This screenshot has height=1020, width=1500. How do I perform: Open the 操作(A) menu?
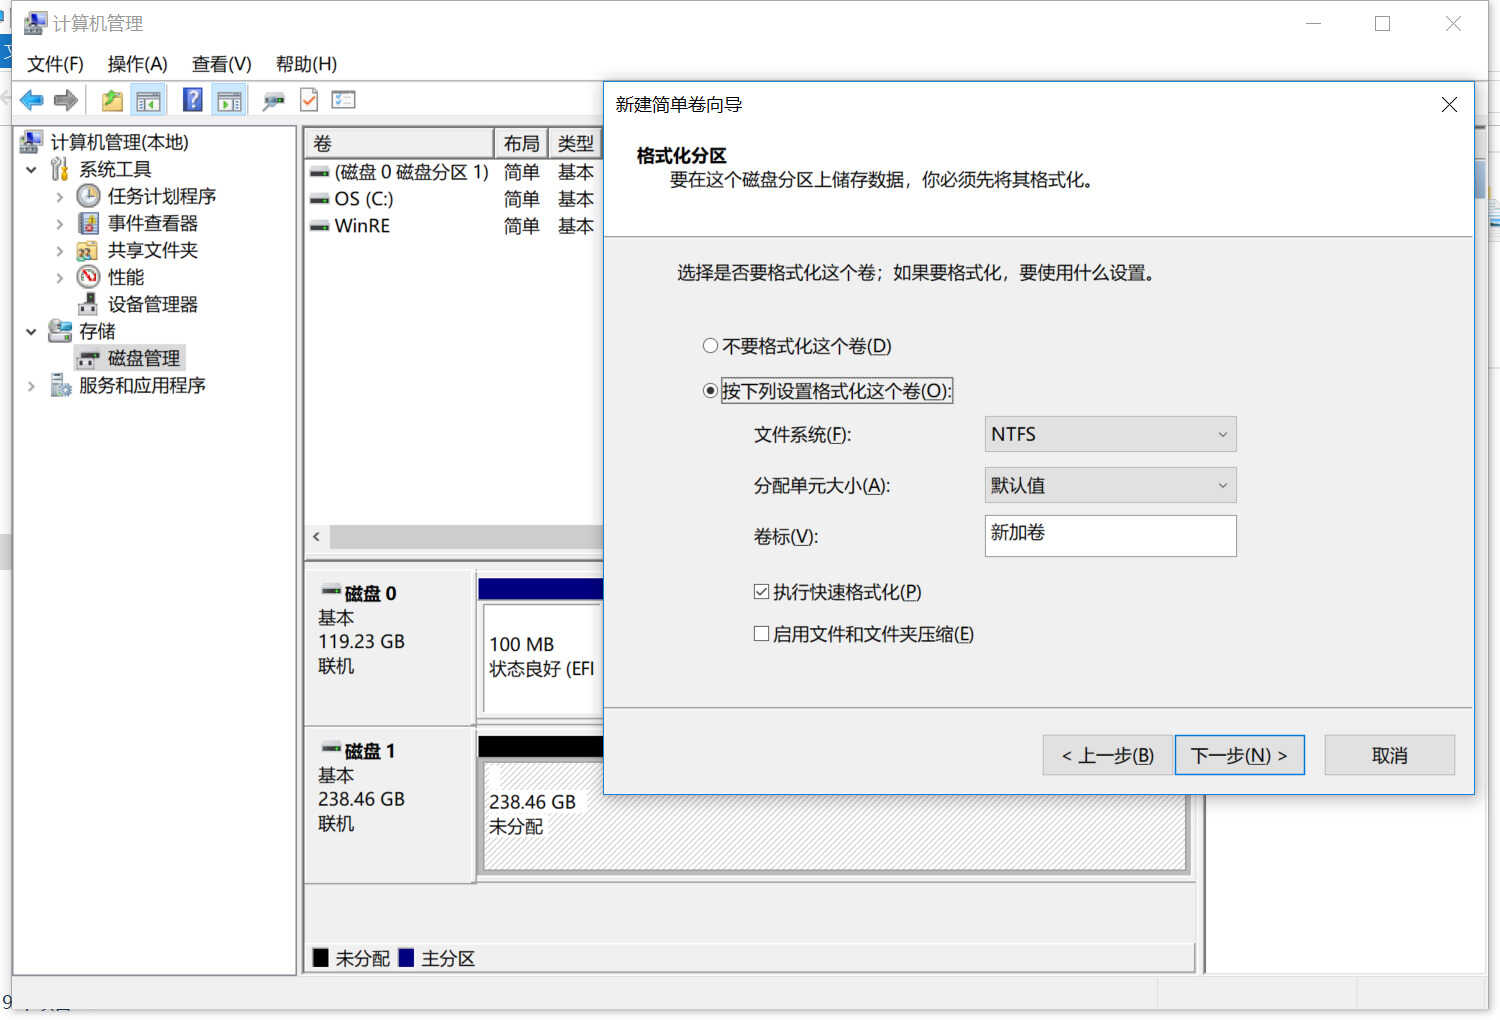point(137,64)
